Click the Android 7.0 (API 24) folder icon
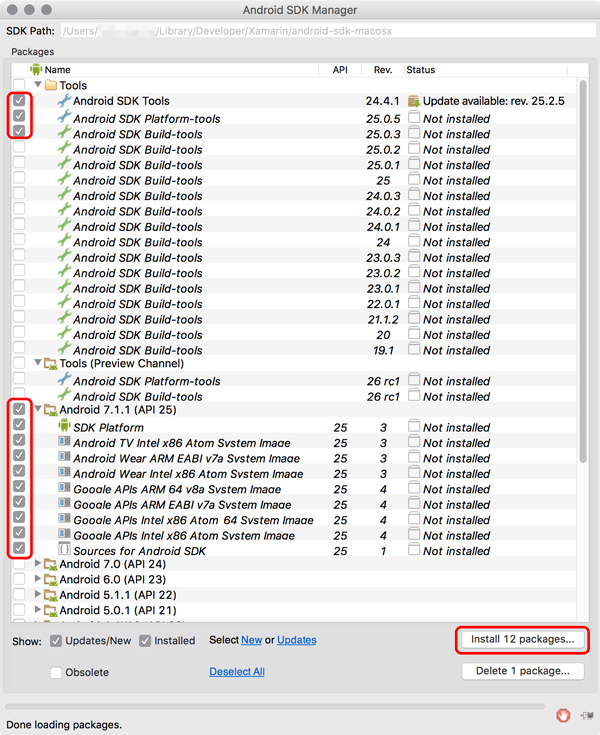 pos(51,564)
